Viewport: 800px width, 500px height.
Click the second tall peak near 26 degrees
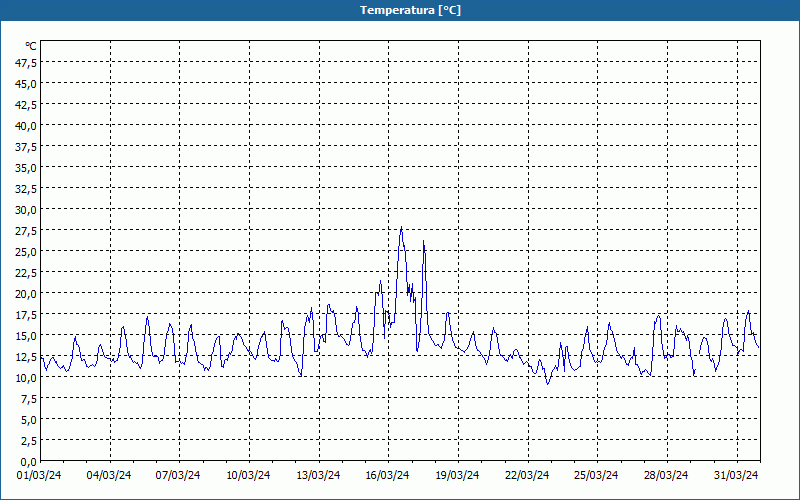[x=423, y=242]
